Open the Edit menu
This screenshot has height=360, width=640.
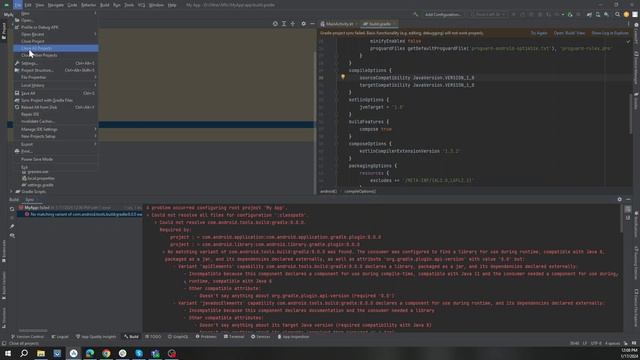[28, 5]
